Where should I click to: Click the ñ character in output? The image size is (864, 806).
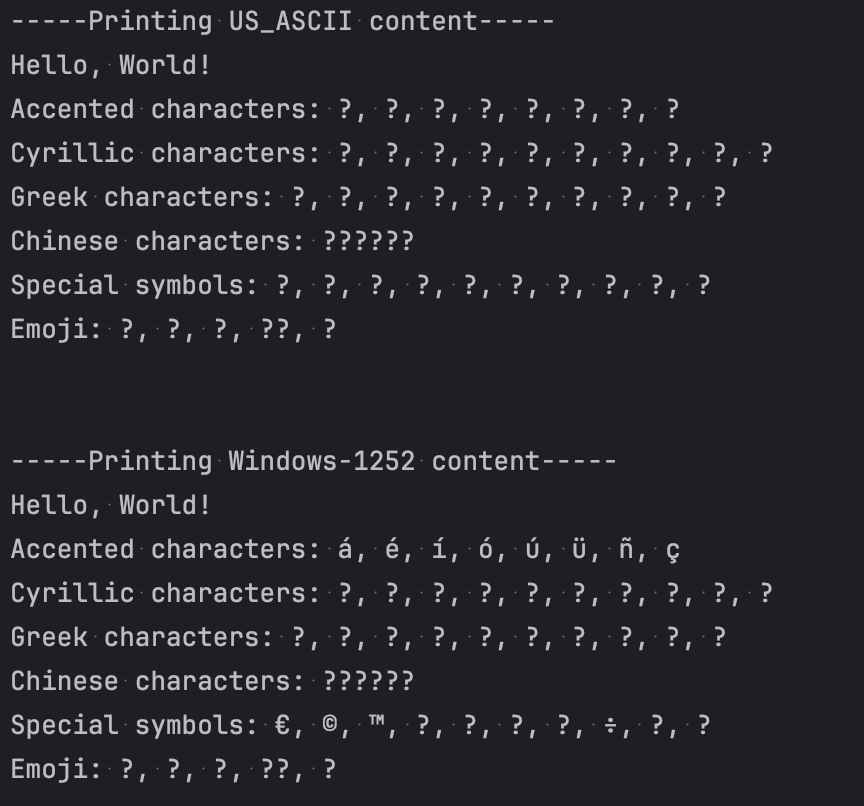(x=626, y=549)
